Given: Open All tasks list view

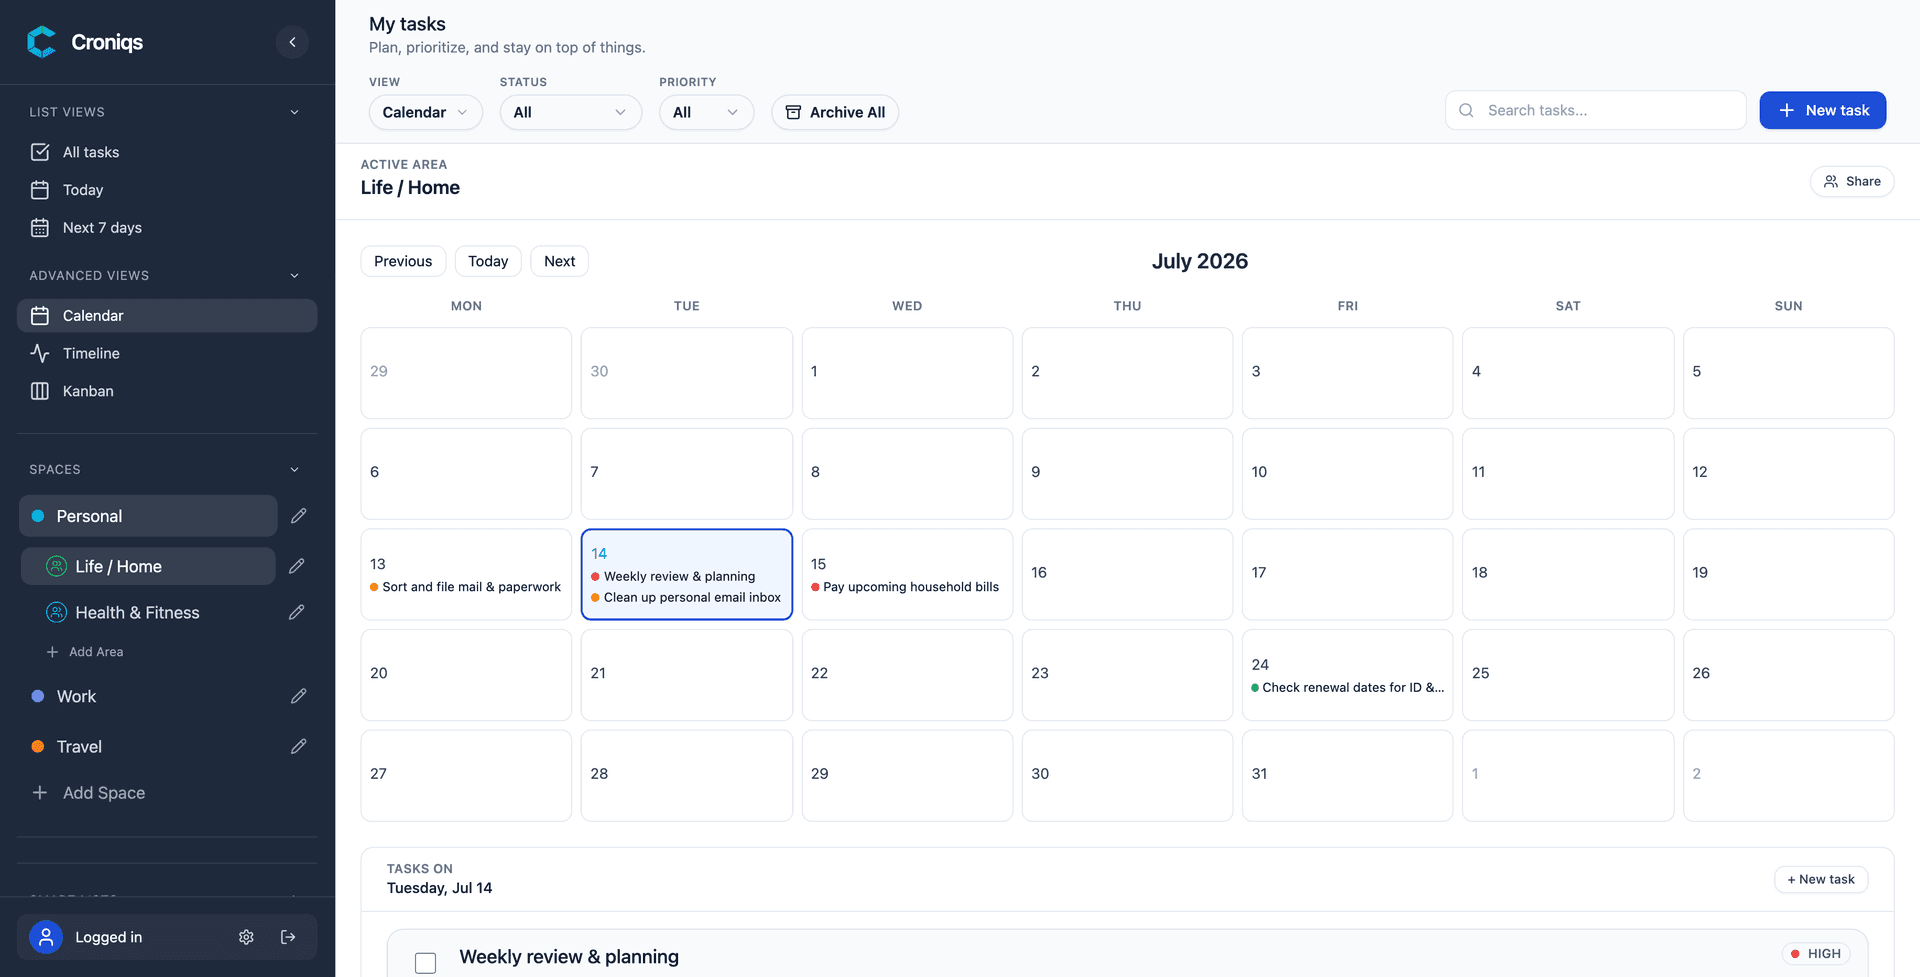Looking at the screenshot, I should click(167, 152).
